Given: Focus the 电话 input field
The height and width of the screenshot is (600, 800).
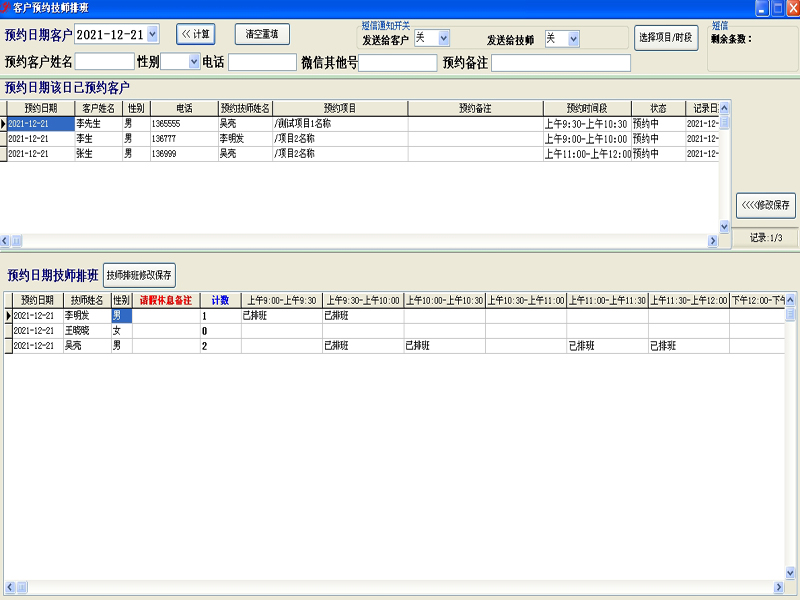Looking at the screenshot, I should pos(262,62).
